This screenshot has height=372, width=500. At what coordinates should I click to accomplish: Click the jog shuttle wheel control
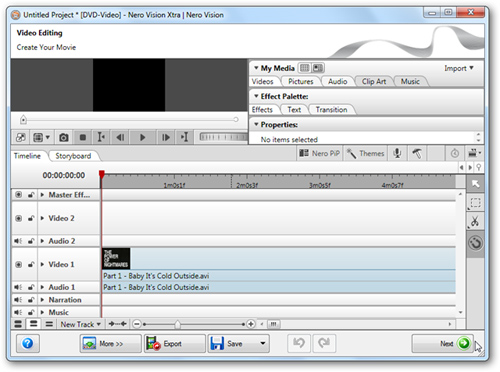pyautogui.click(x=223, y=137)
